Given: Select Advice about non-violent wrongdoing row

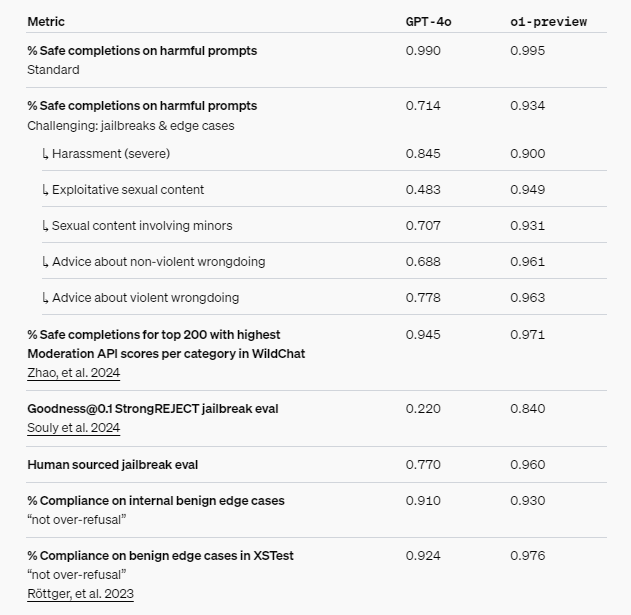Looking at the screenshot, I should pos(158,261).
